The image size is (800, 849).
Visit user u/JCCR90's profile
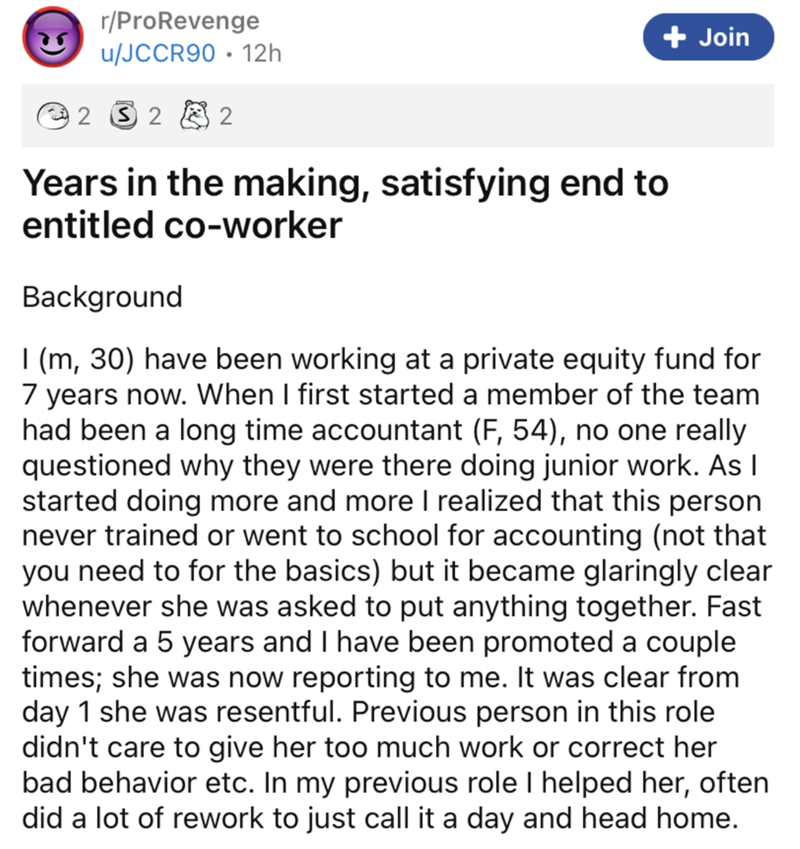pos(158,53)
